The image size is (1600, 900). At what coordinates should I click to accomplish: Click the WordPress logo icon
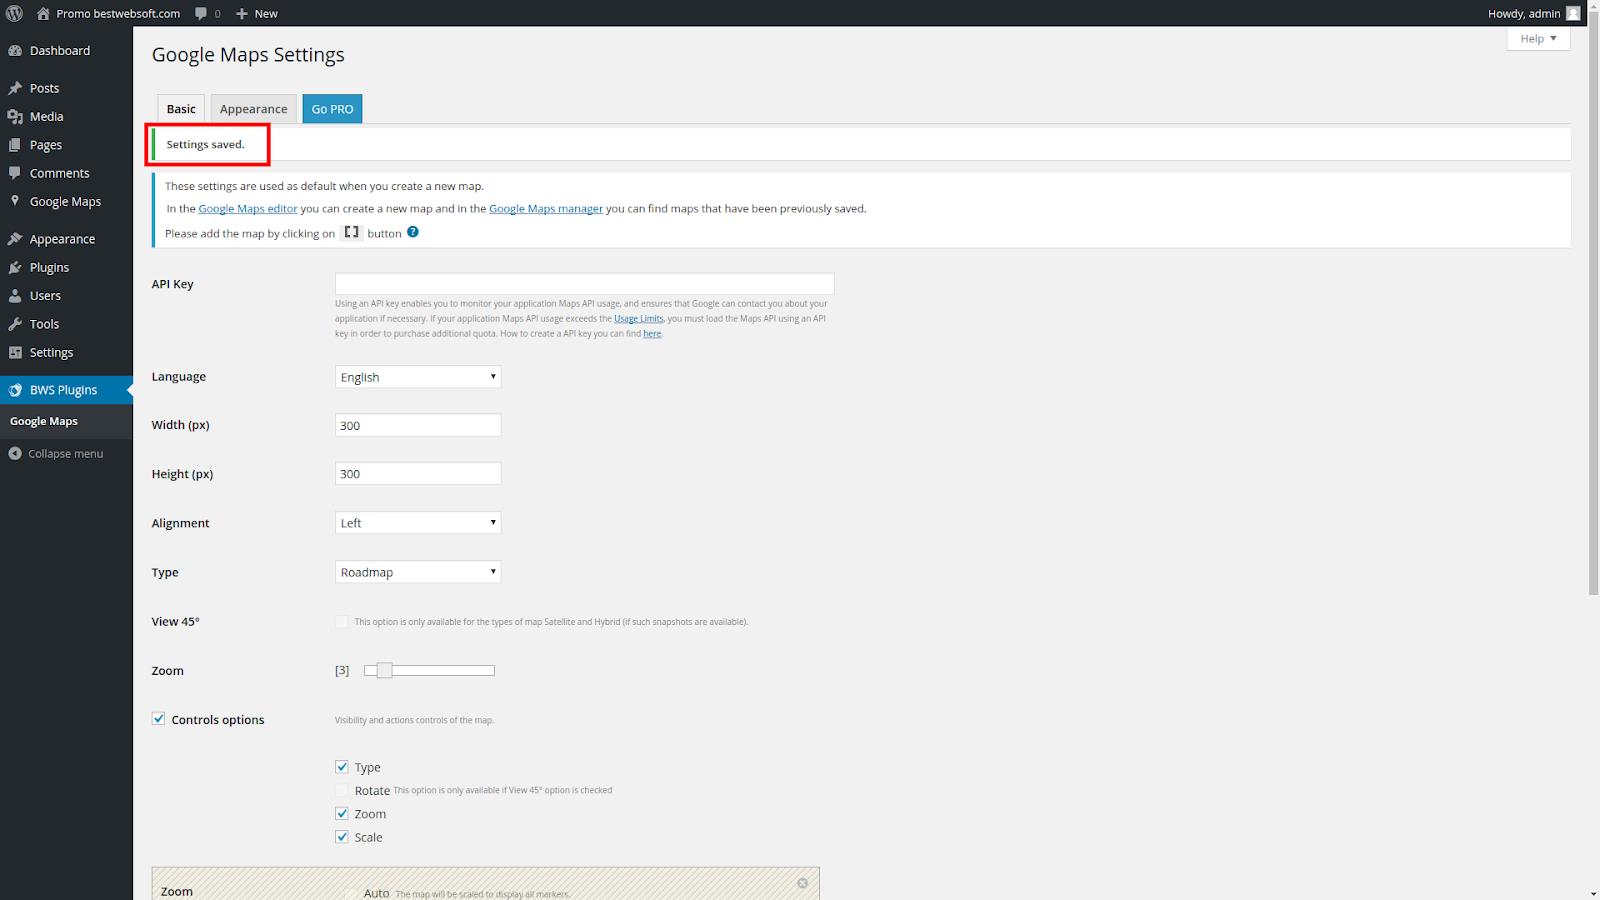point(14,13)
